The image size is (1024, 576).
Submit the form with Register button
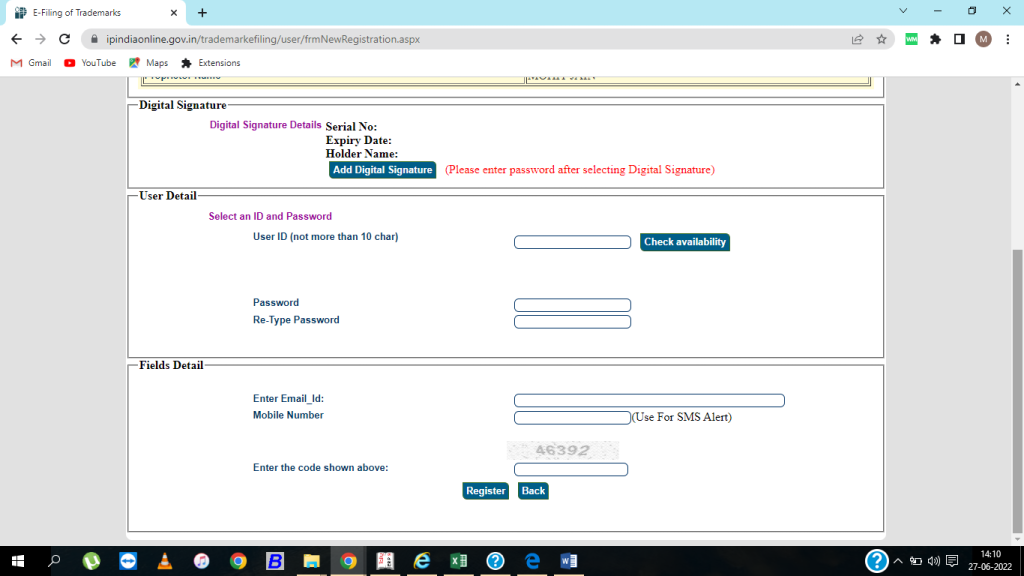(x=485, y=491)
